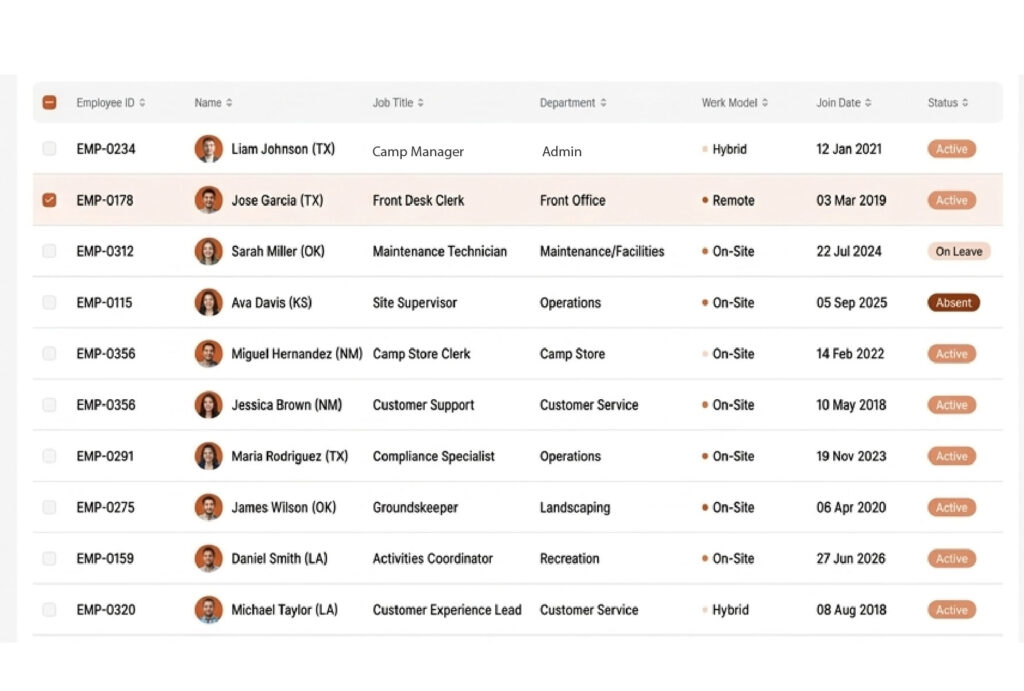Click the On Leave status badge
Viewport: 1024px width, 691px height.
coord(958,252)
